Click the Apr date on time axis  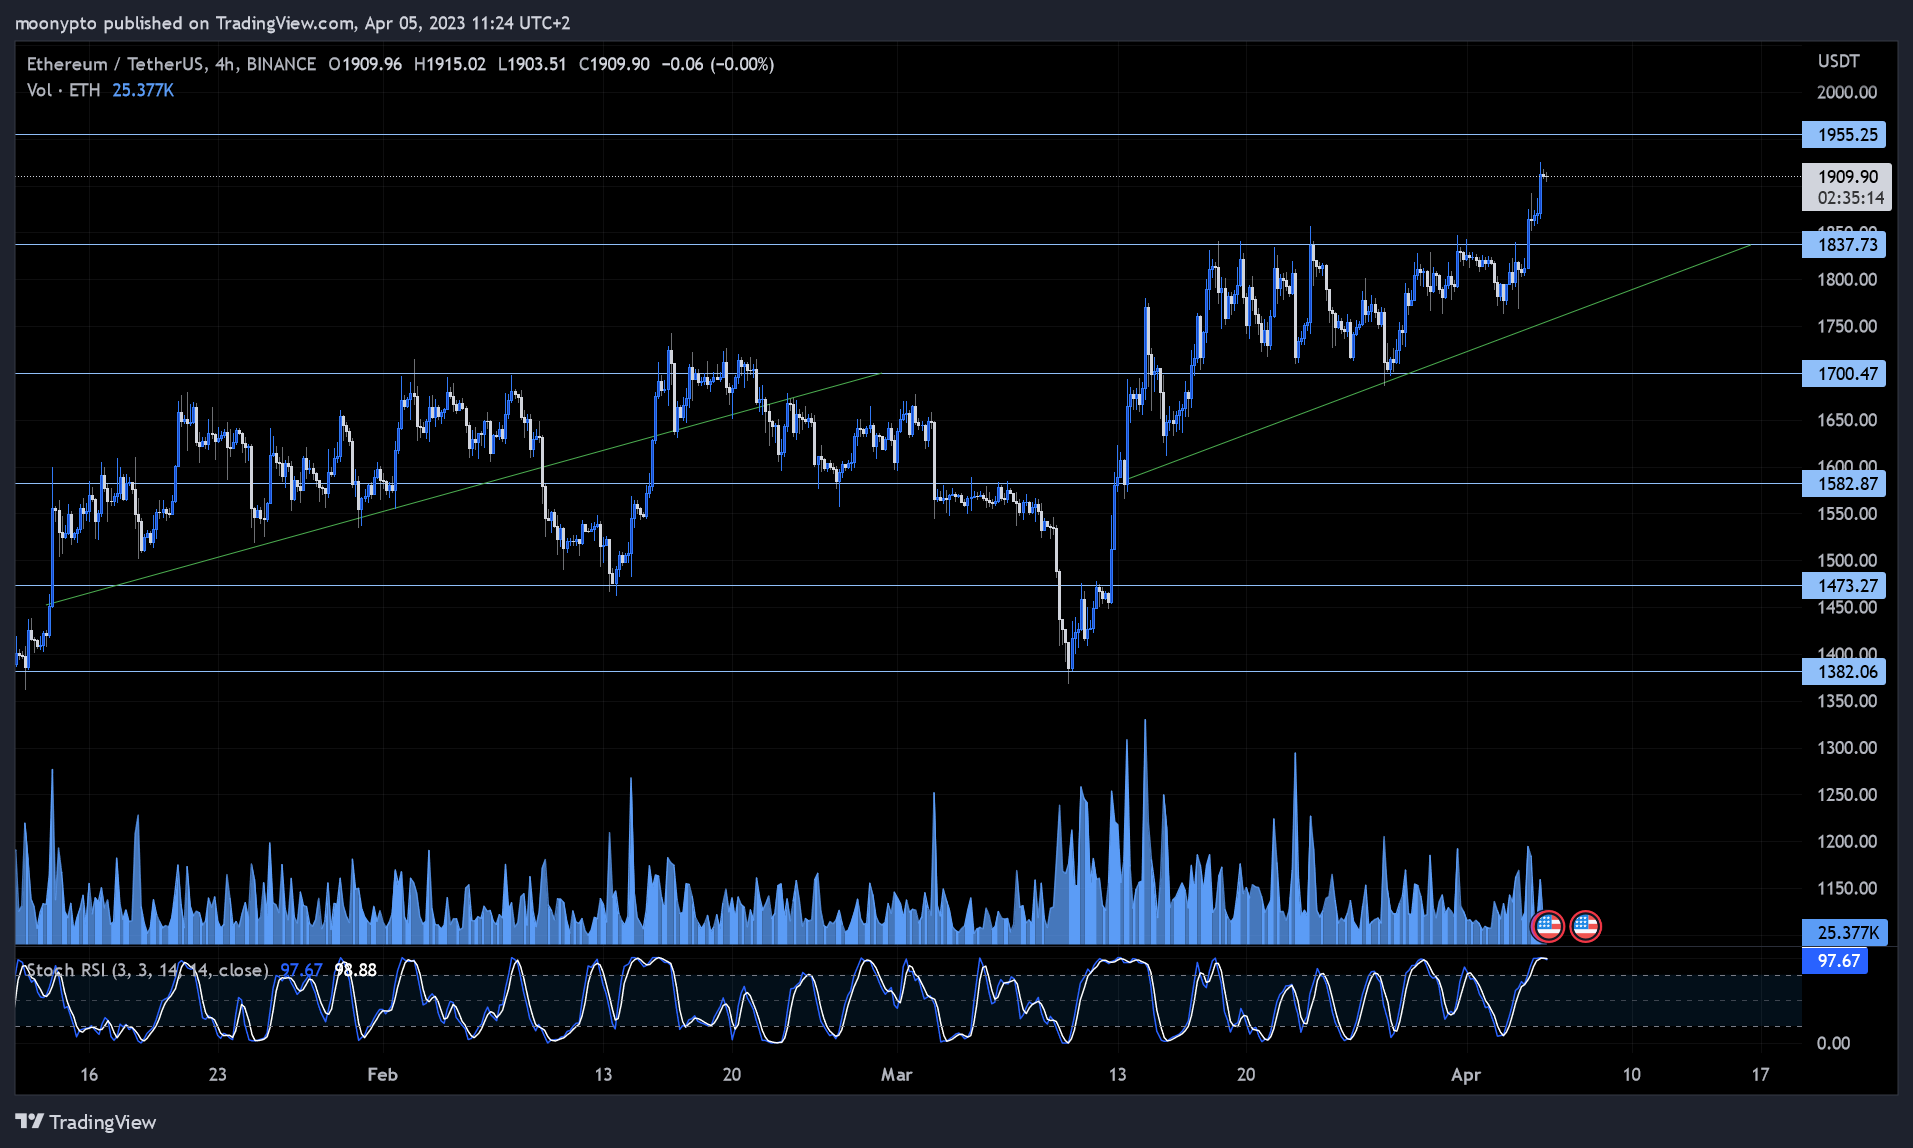click(x=1465, y=1074)
